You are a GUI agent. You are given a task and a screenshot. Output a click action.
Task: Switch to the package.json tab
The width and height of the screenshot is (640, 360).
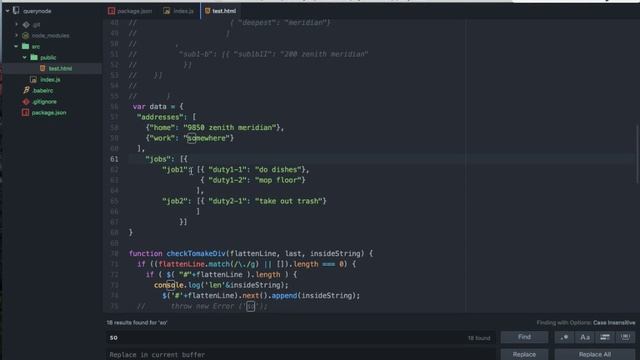tap(130, 11)
